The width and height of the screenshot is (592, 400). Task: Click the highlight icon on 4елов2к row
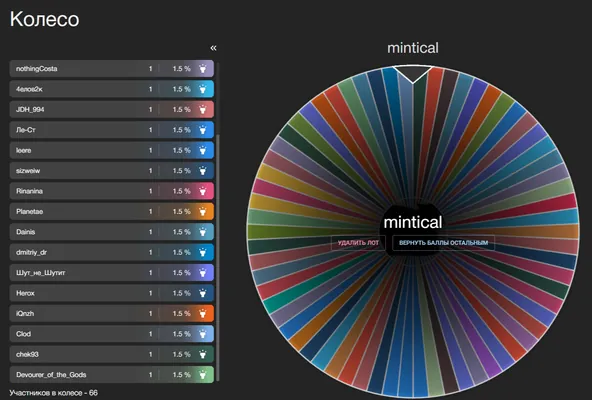(x=203, y=89)
